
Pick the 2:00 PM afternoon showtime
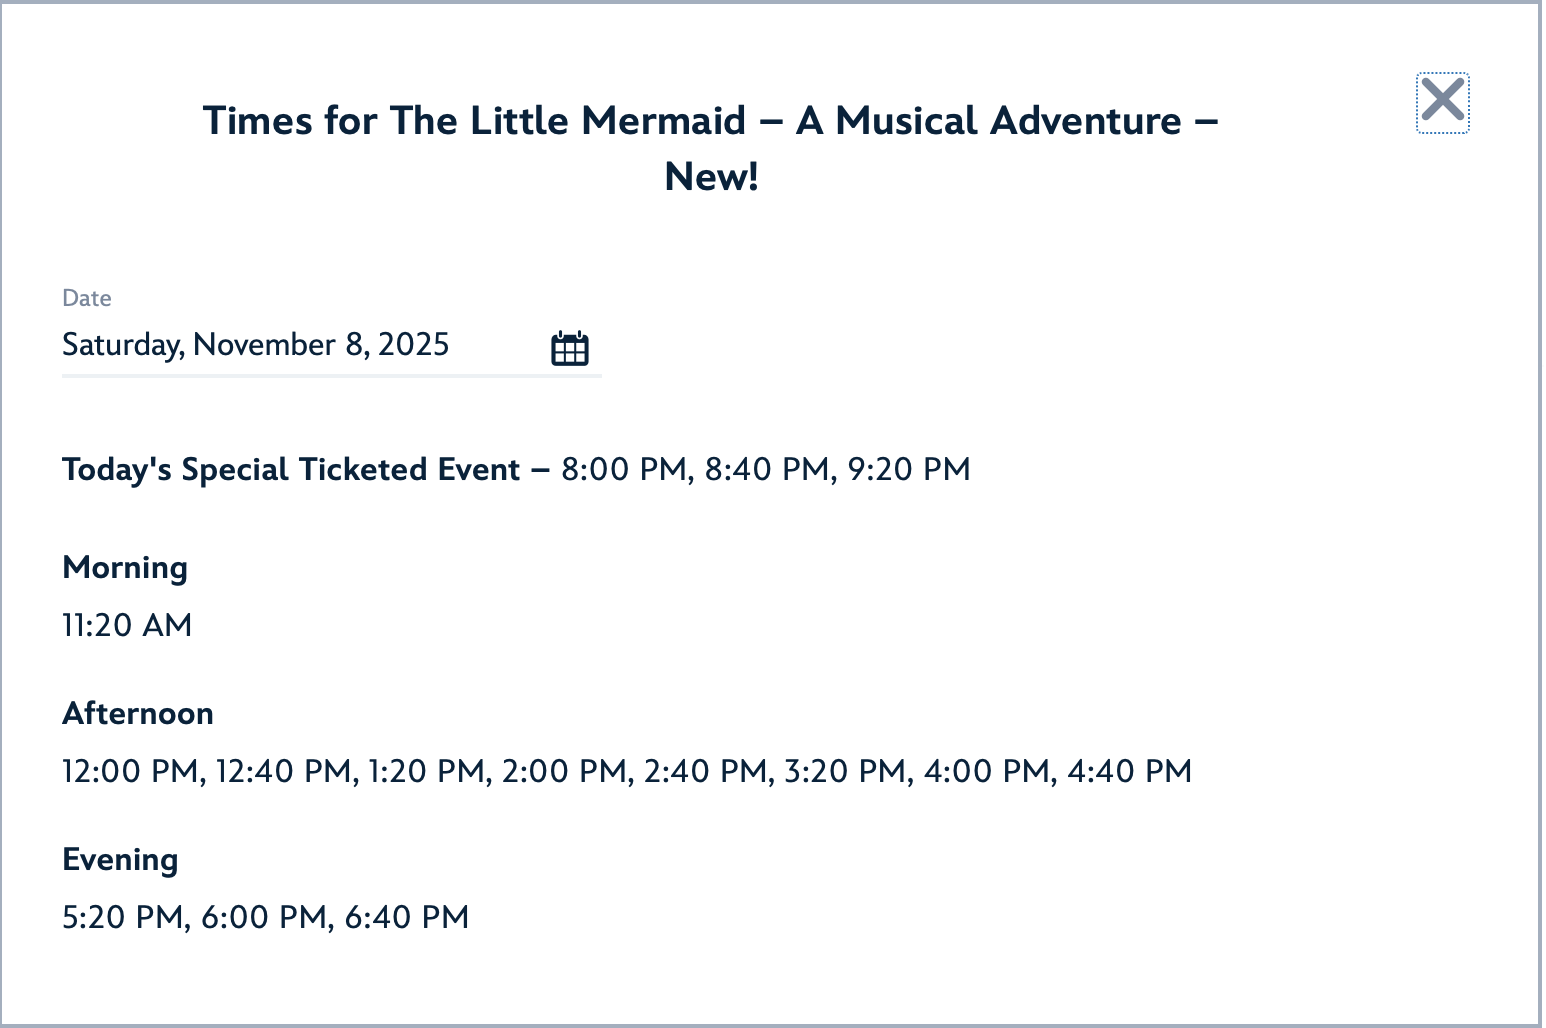point(564,771)
